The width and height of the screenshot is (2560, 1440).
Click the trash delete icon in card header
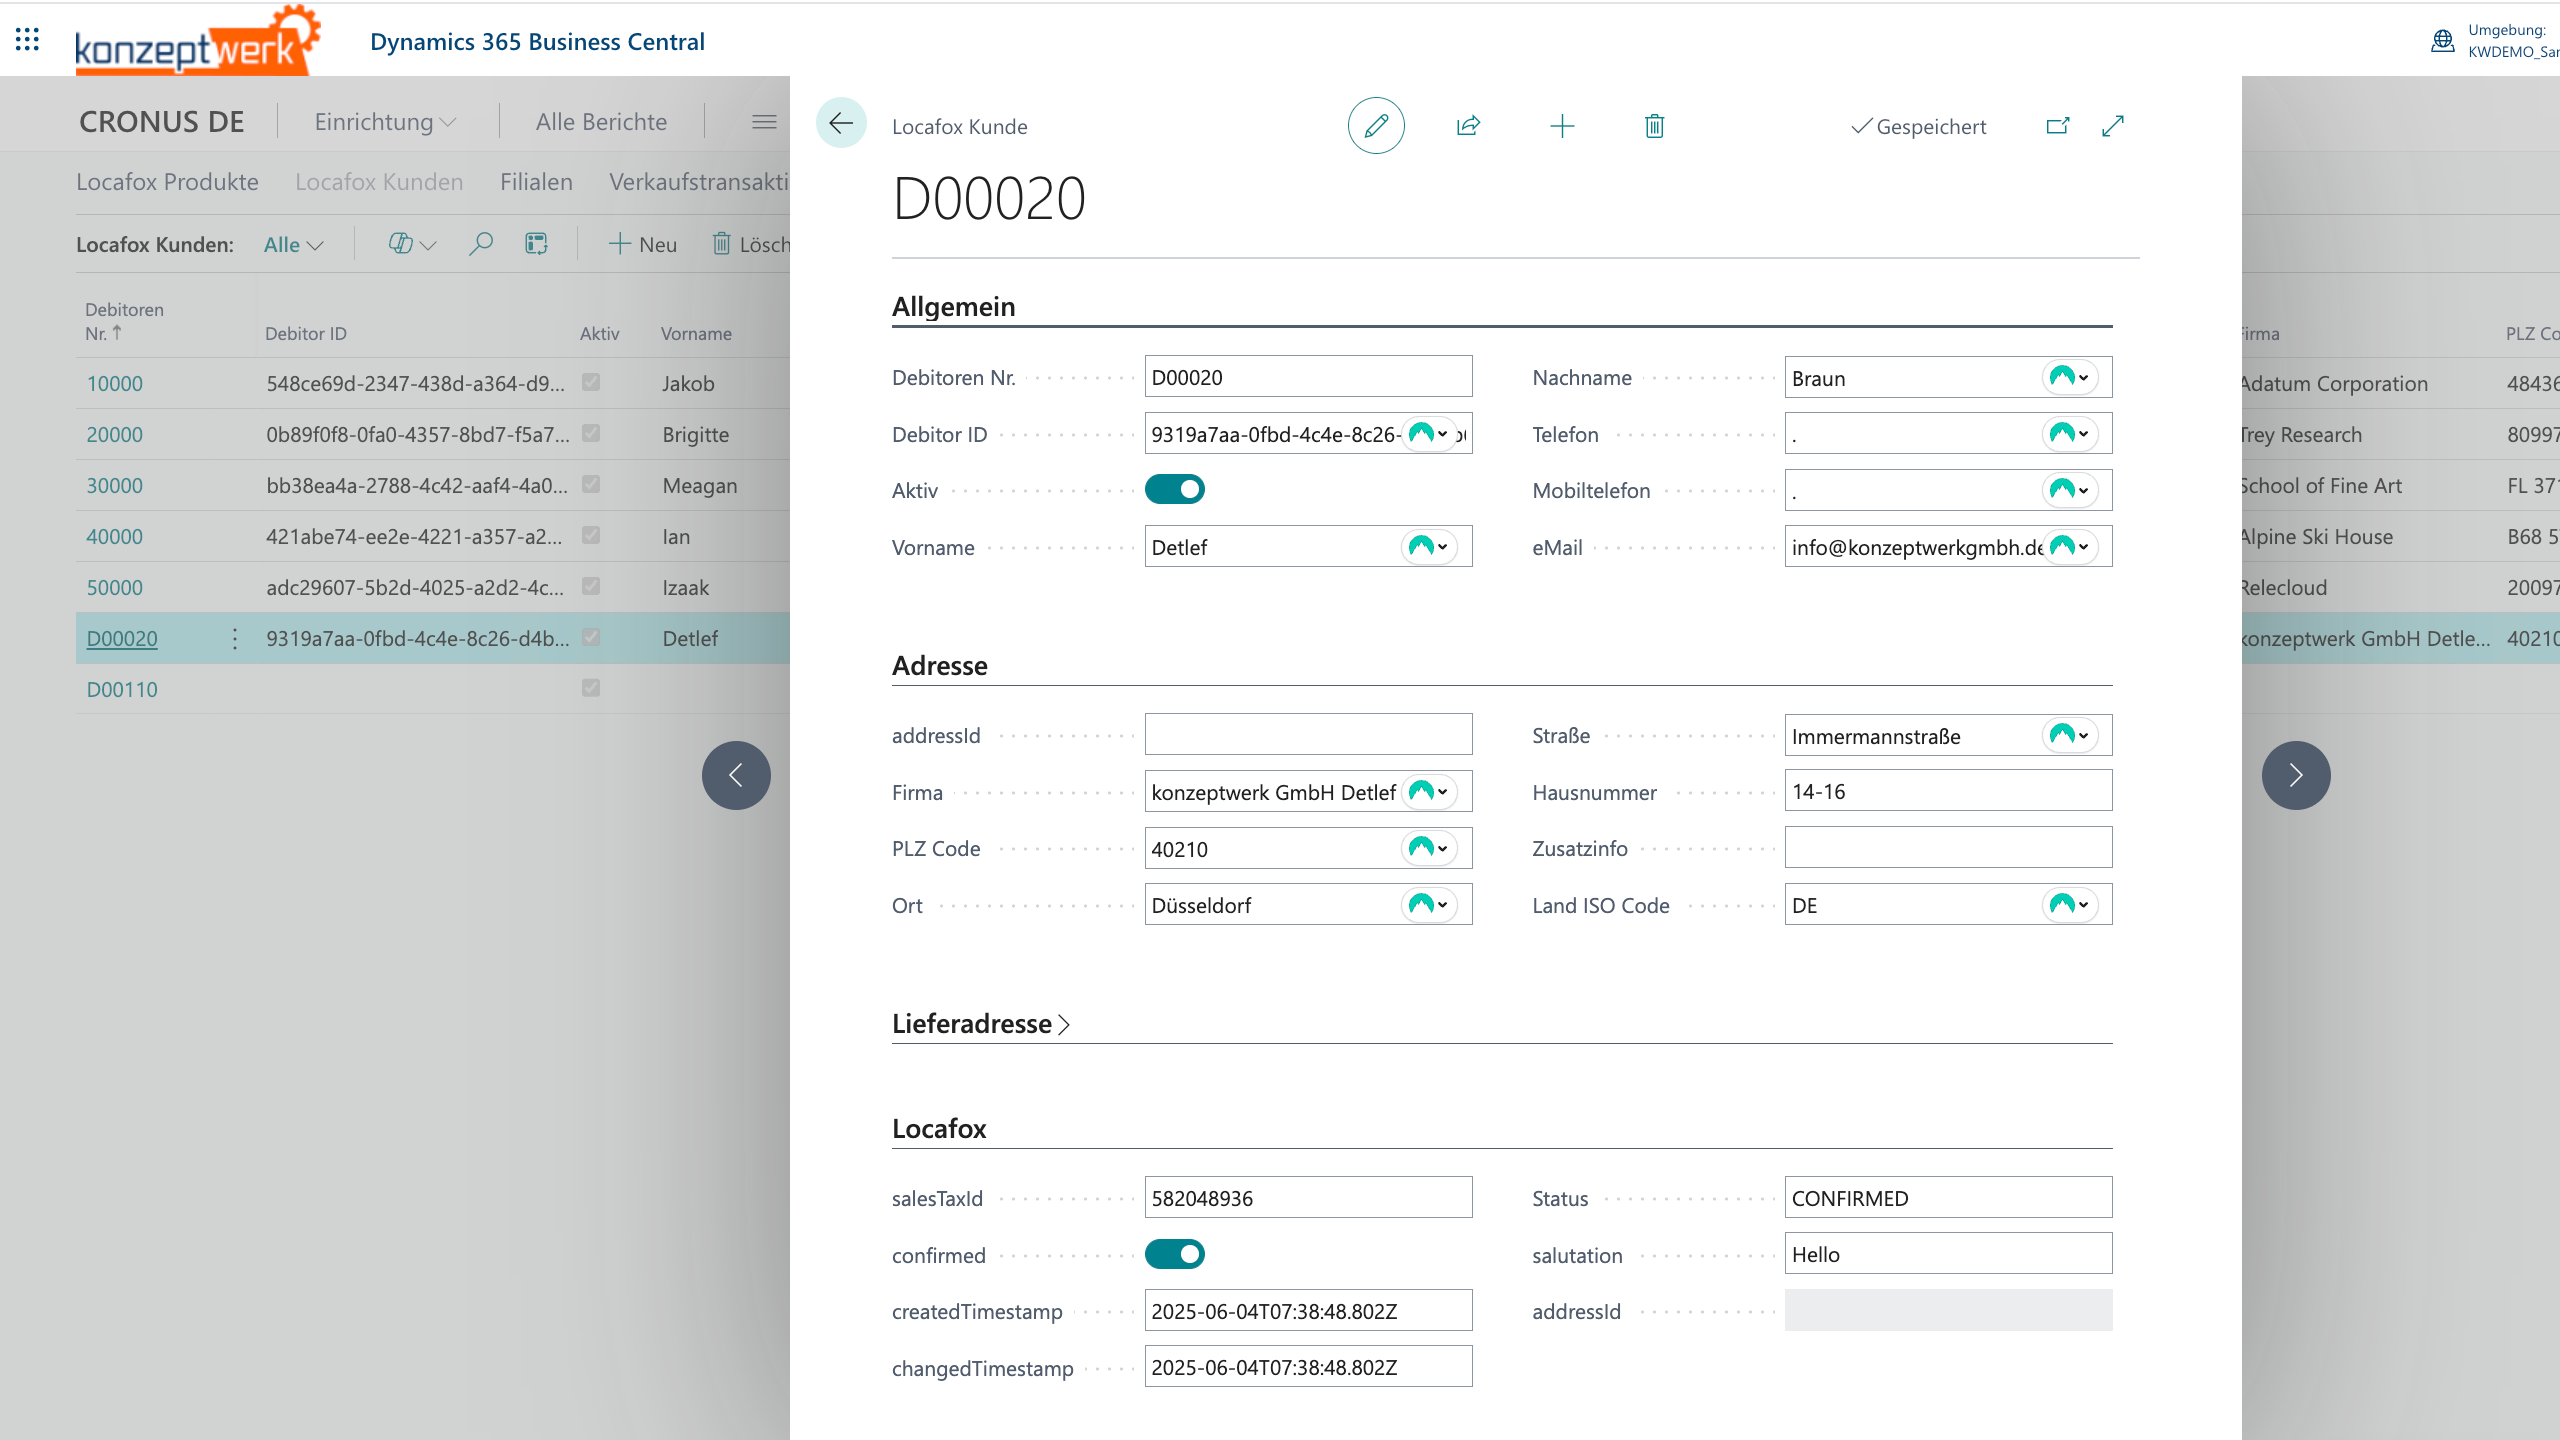click(1654, 126)
